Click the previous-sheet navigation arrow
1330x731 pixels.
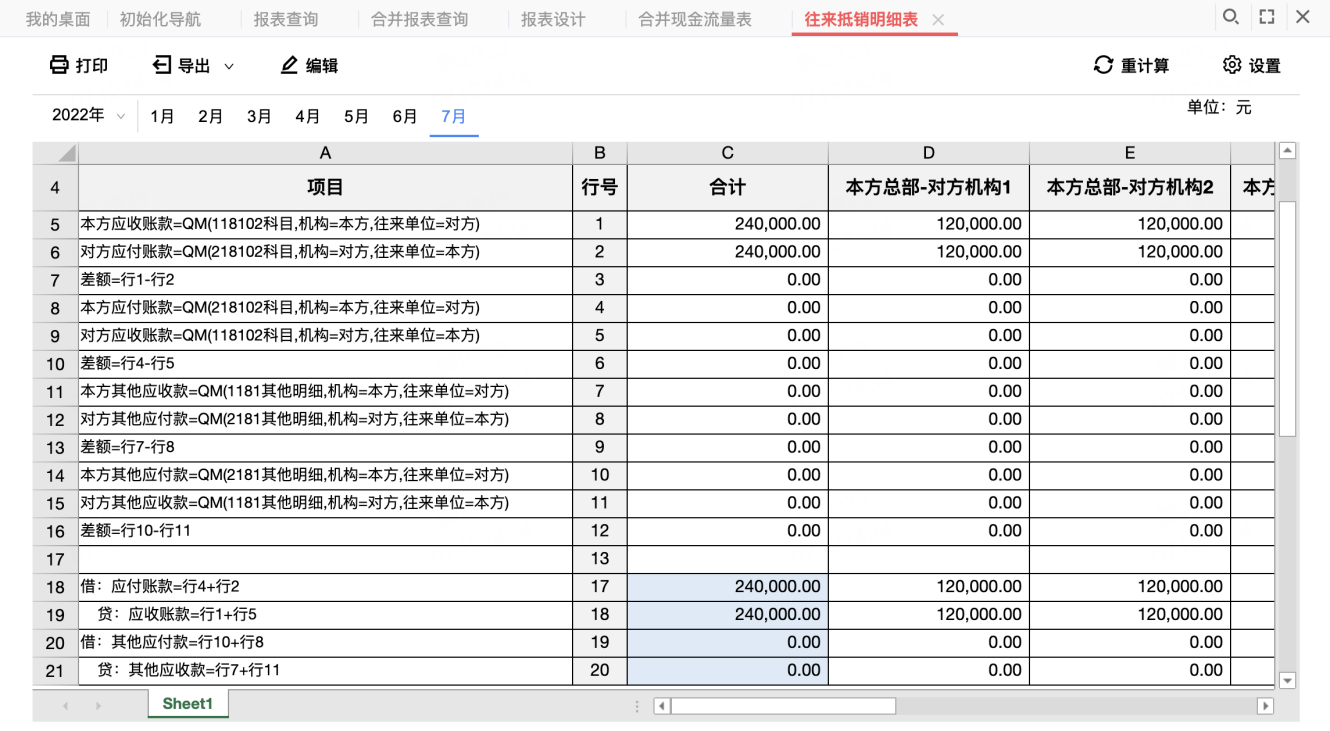(66, 706)
